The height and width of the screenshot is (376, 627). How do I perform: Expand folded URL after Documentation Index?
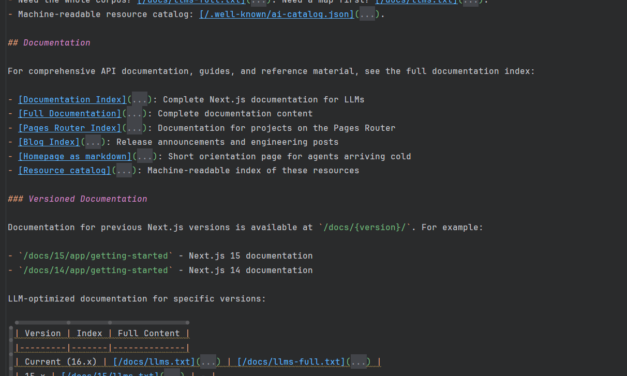[140, 100]
